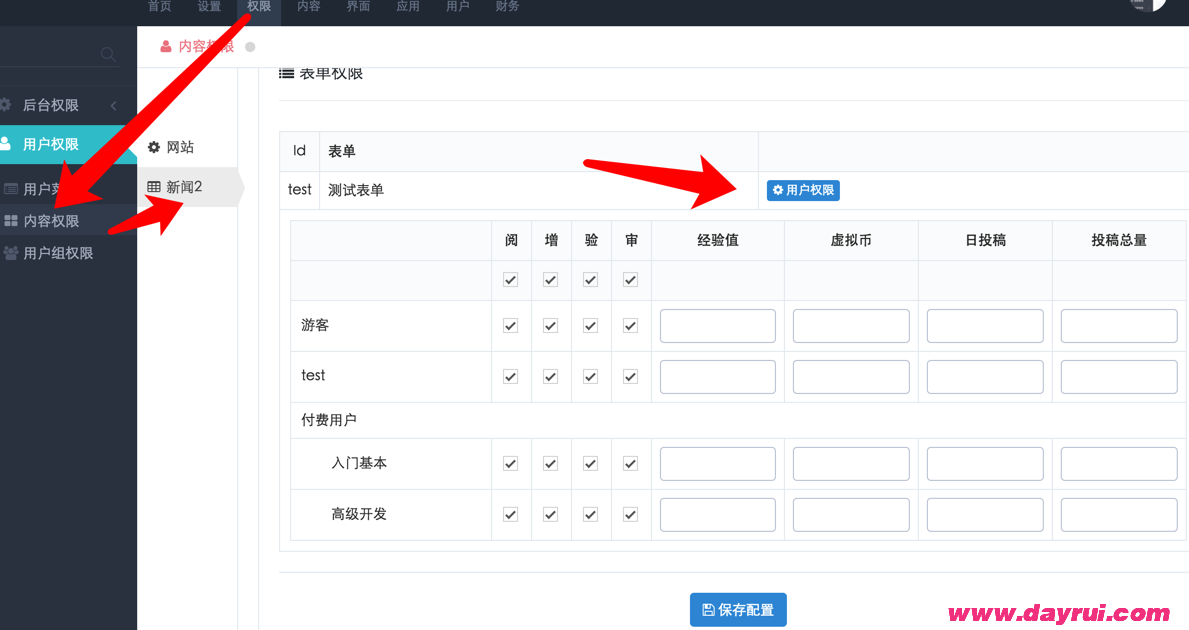Click the group icon beside 用户组权限
This screenshot has width=1189, height=630.
point(11,253)
